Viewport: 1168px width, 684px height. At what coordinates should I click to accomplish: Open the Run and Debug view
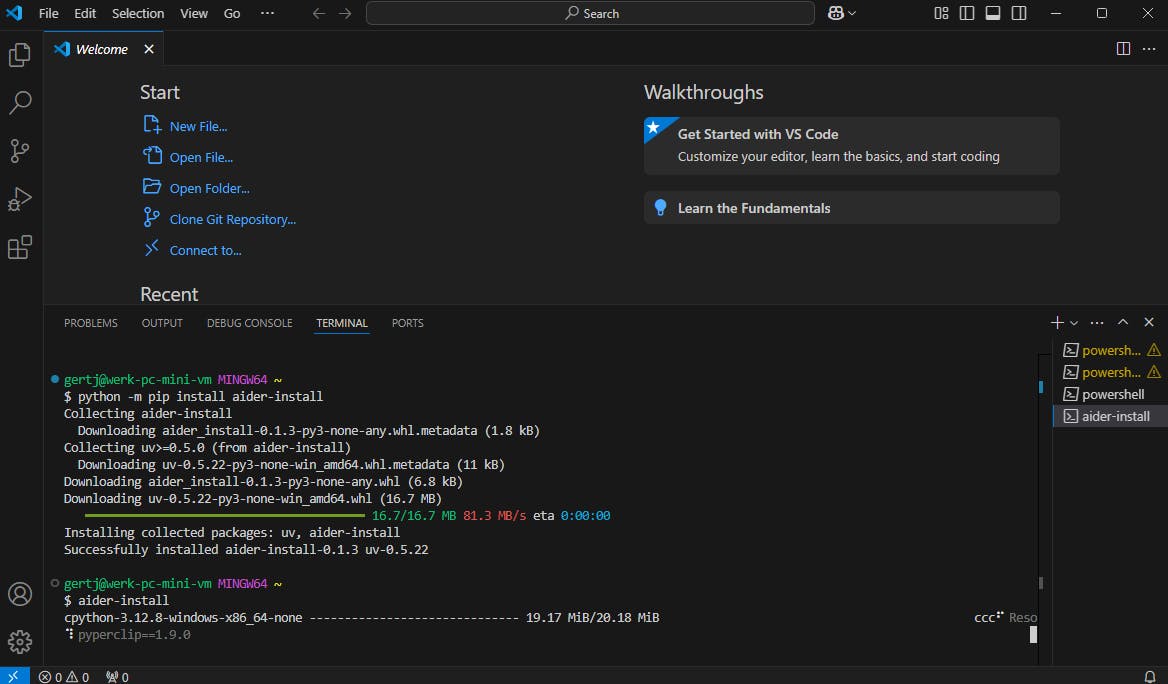tap(20, 199)
